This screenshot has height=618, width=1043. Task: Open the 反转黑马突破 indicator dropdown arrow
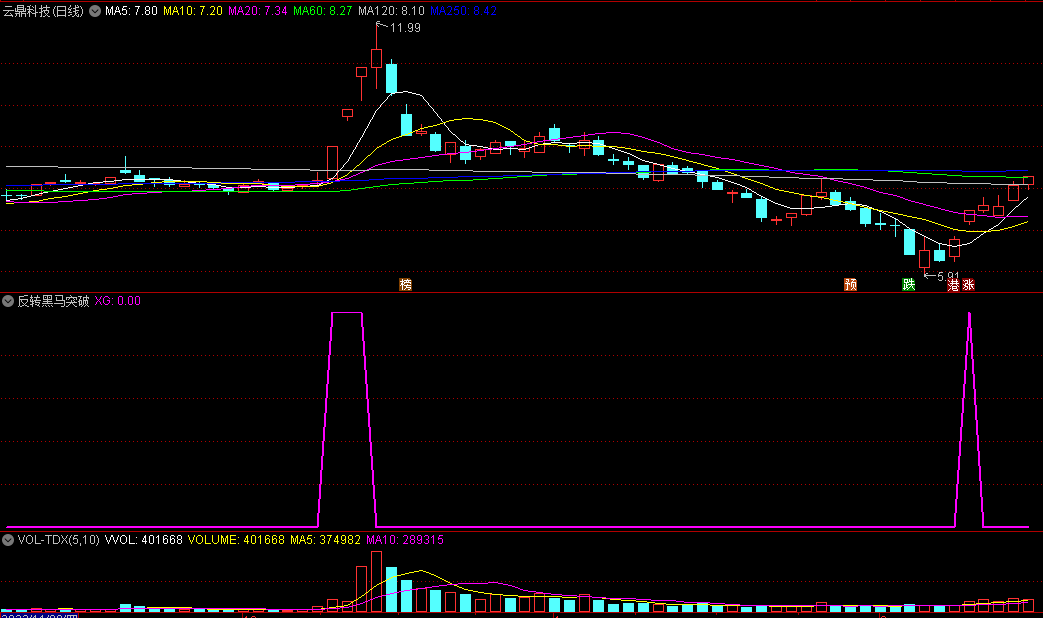tap(8, 301)
